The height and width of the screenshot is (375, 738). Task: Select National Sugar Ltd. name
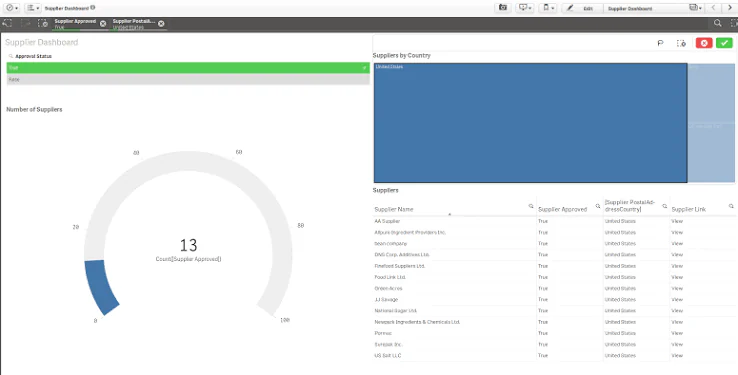pos(395,311)
